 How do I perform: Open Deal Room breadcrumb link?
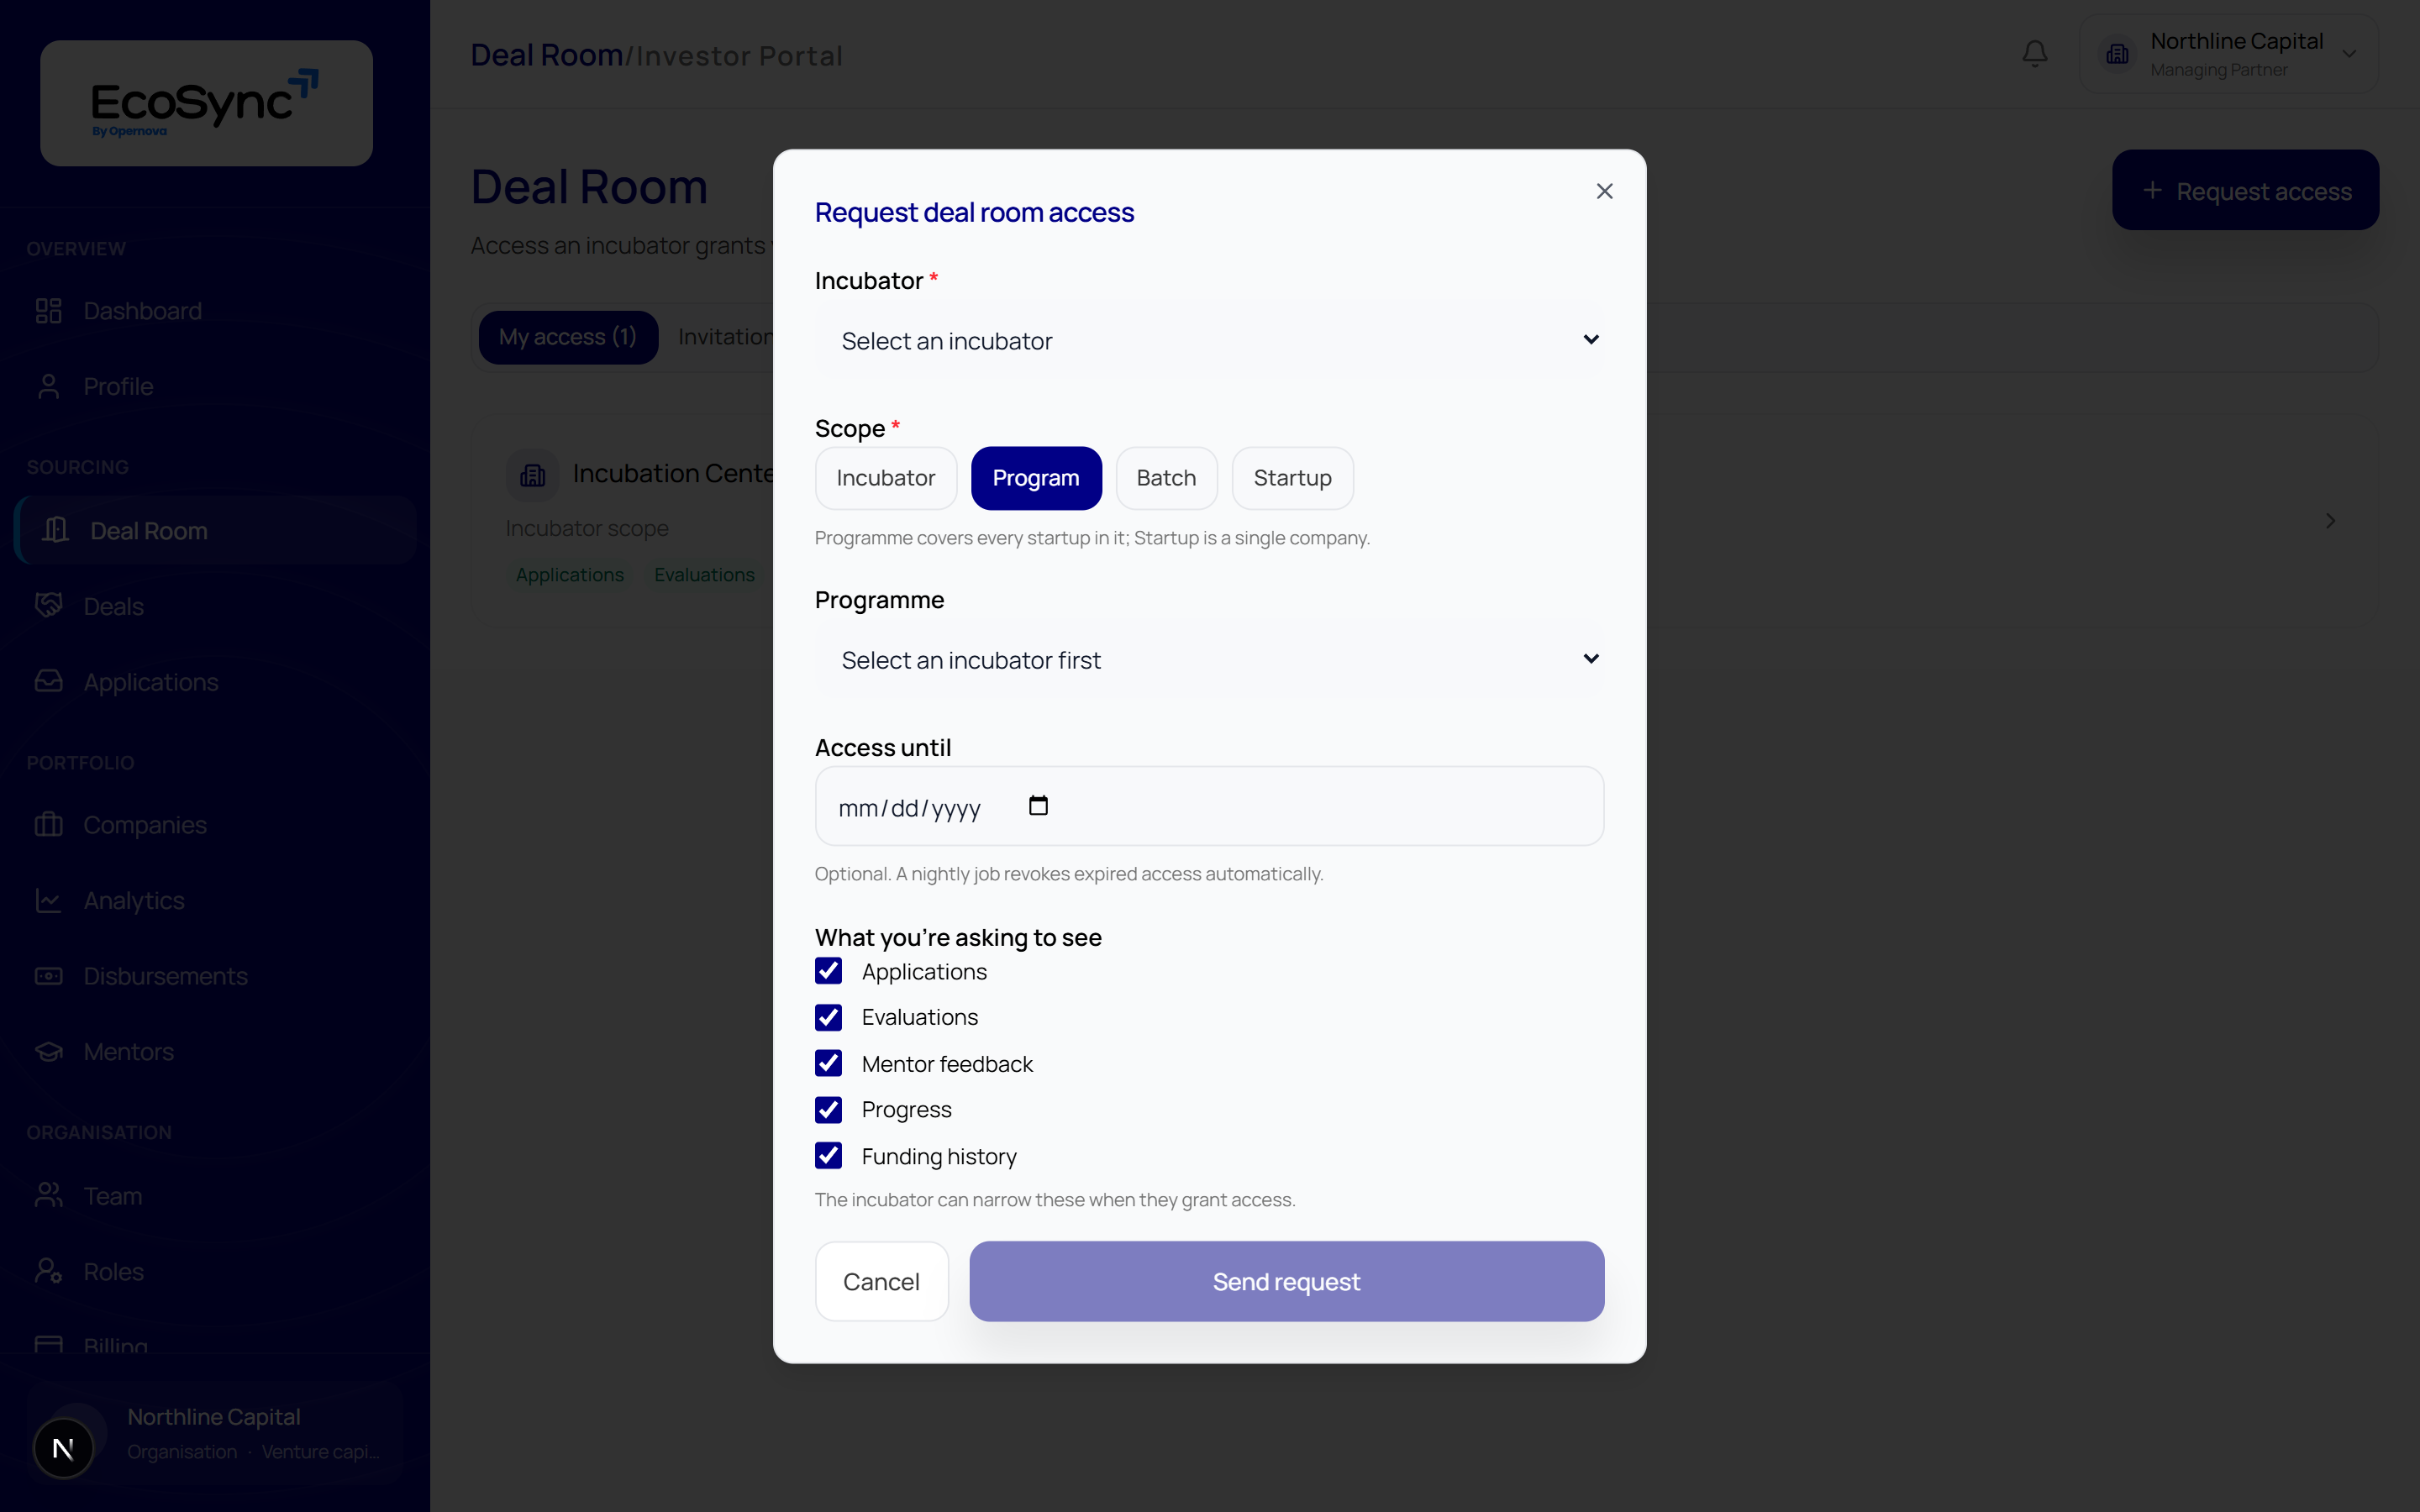546,55
